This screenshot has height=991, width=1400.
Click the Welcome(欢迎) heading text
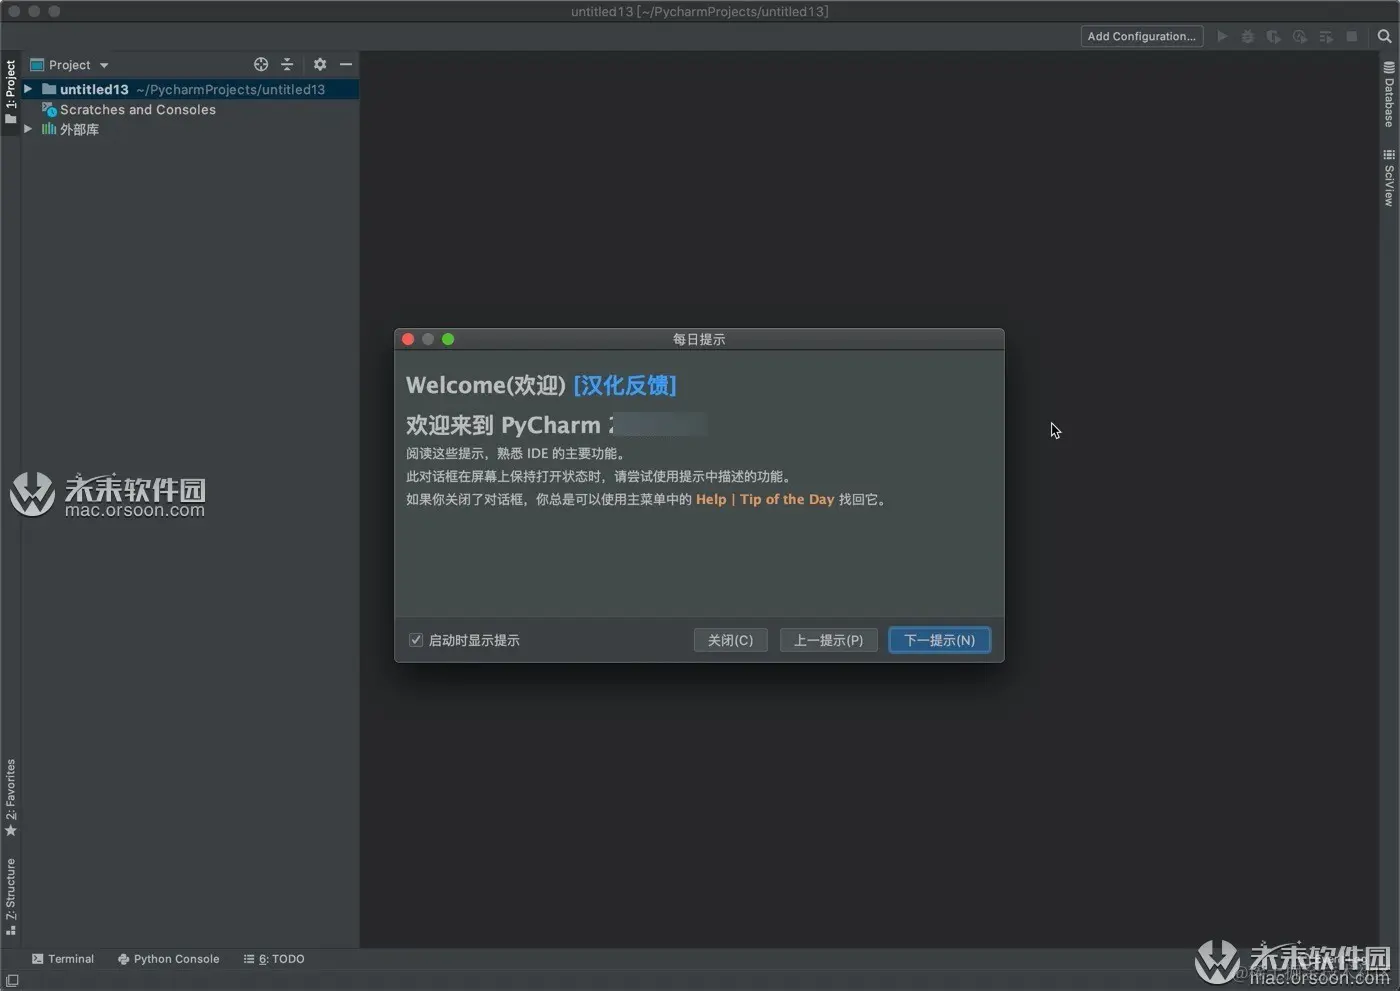tap(486, 385)
